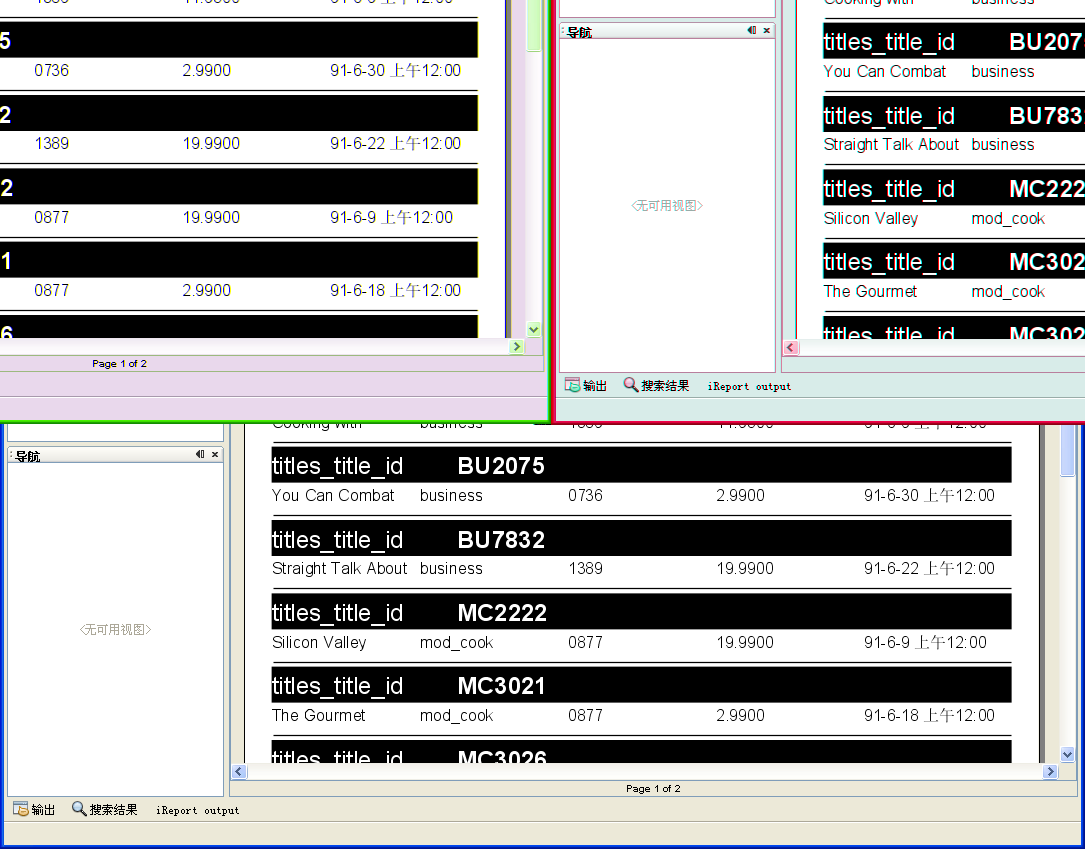Viewport: 1085px width, 849px height.
Task: Click '91-6-9 上午12:00' in the bottom window
Action: point(925,642)
